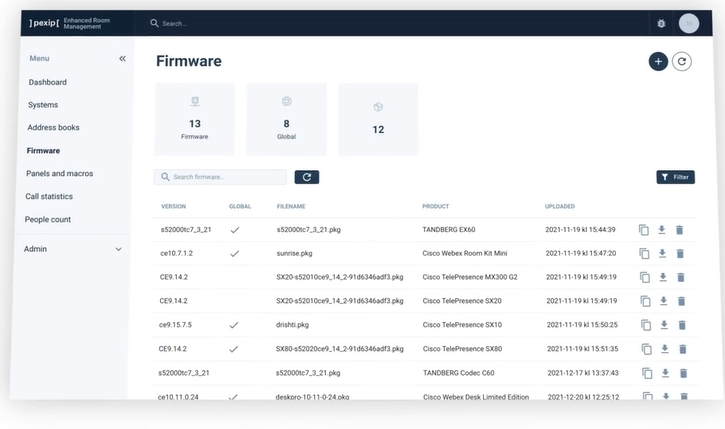The width and height of the screenshot is (725, 429).
Task: Open the user avatar menu
Action: (x=688, y=23)
